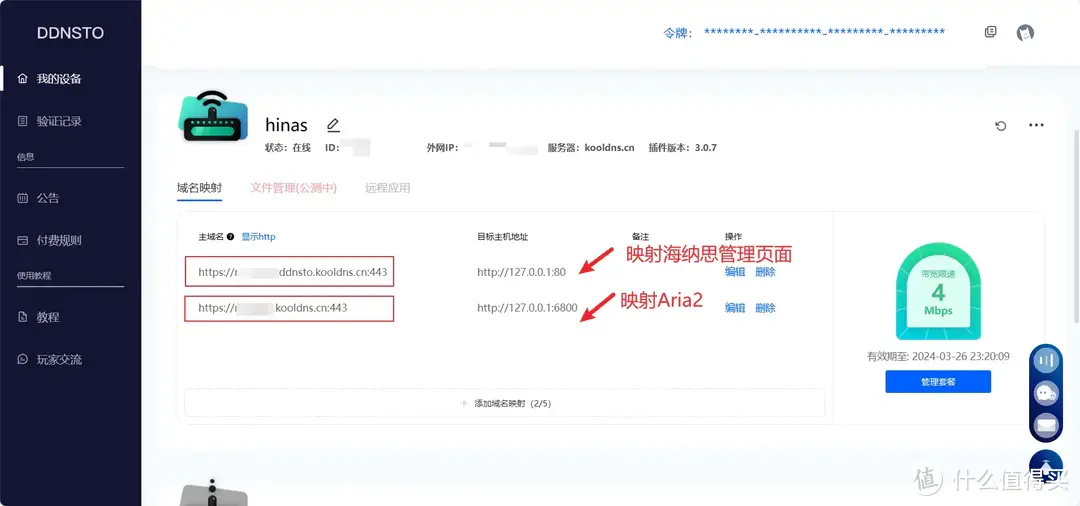Click the ddnsto.kooldns.cn:443 domain entry
The width and height of the screenshot is (1080, 506).
291,272
